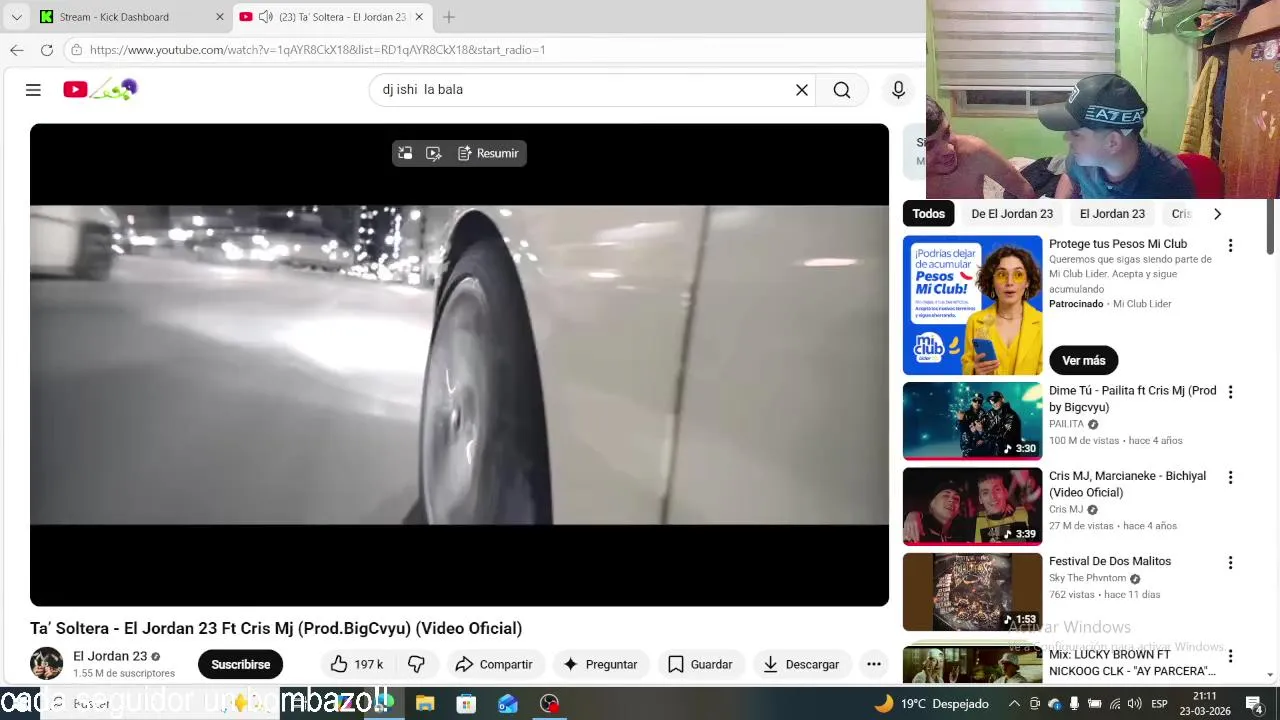Clear the search box text

pyautogui.click(x=802, y=90)
